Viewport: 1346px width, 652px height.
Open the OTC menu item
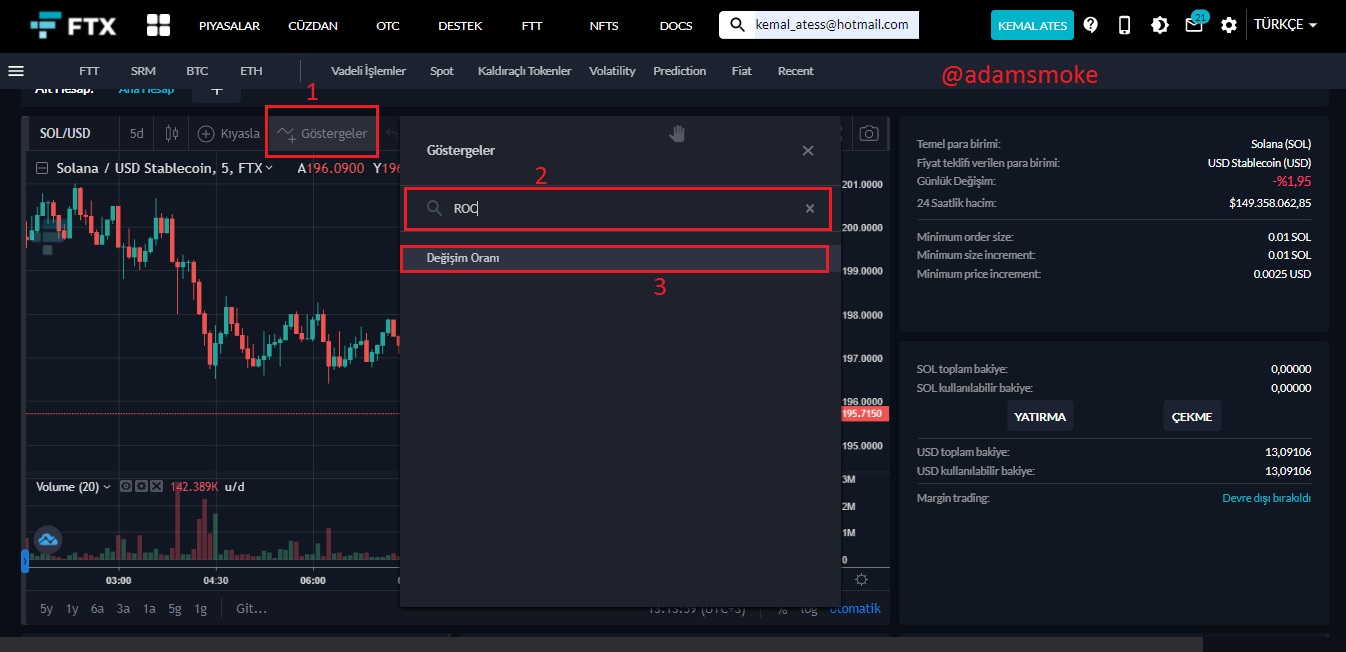click(x=388, y=25)
